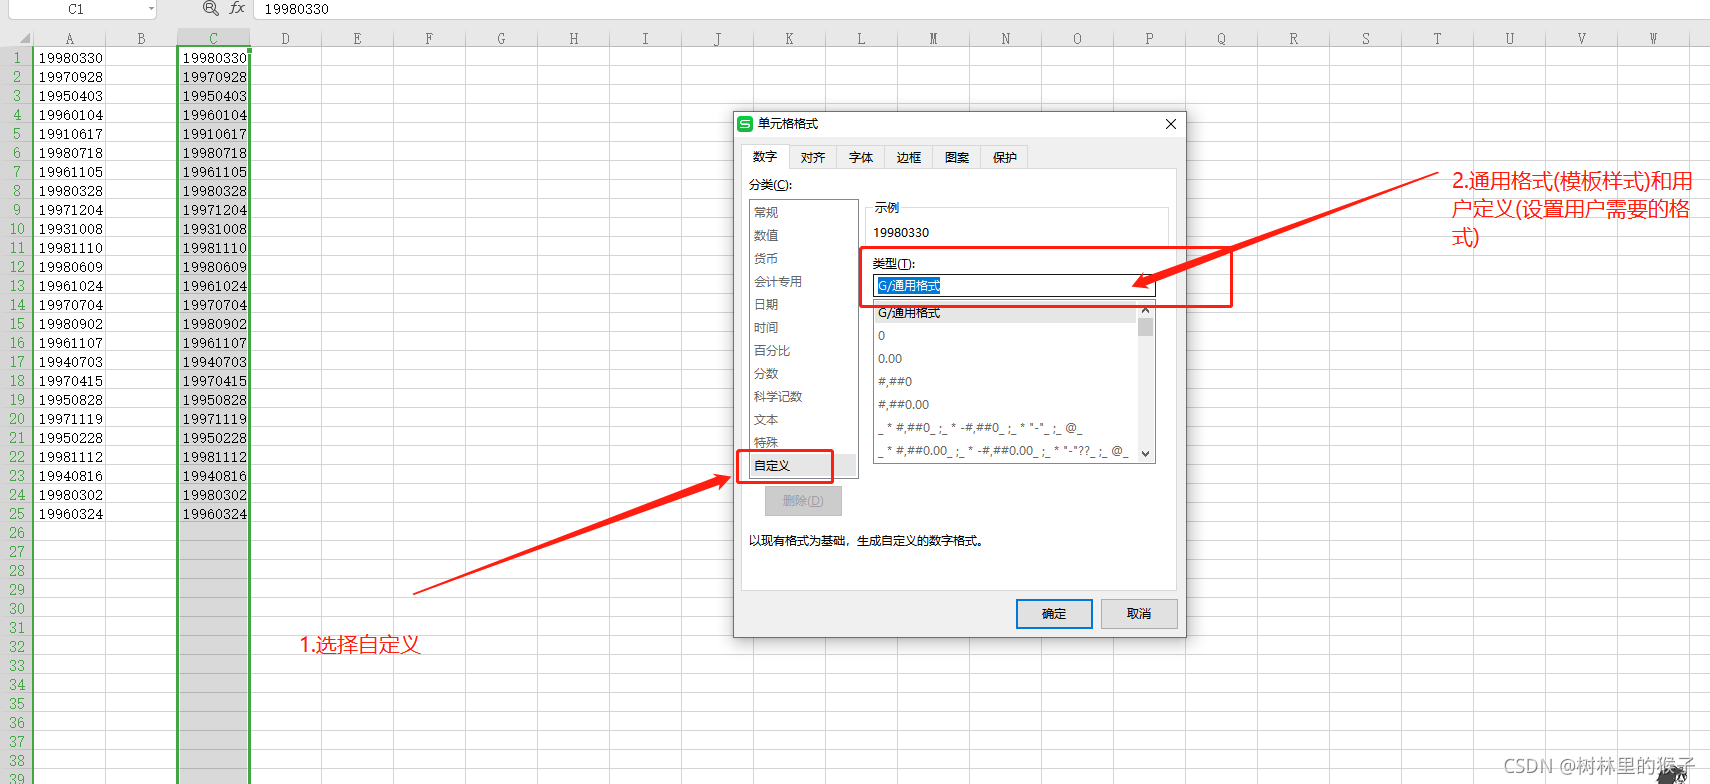The width and height of the screenshot is (1710, 784).
Task: Close the 单元格格式 dialog
Action: pos(1171,124)
